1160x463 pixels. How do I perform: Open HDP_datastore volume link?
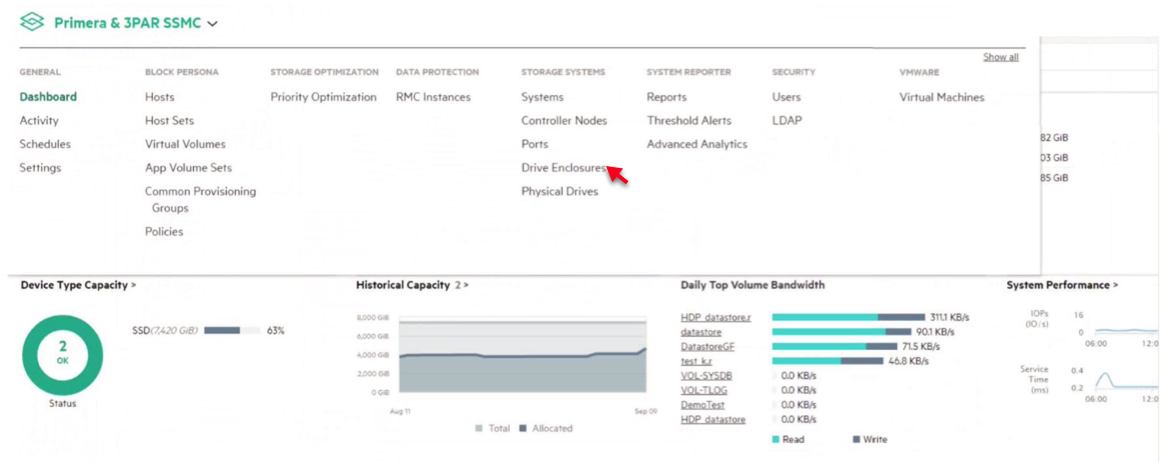[713, 419]
